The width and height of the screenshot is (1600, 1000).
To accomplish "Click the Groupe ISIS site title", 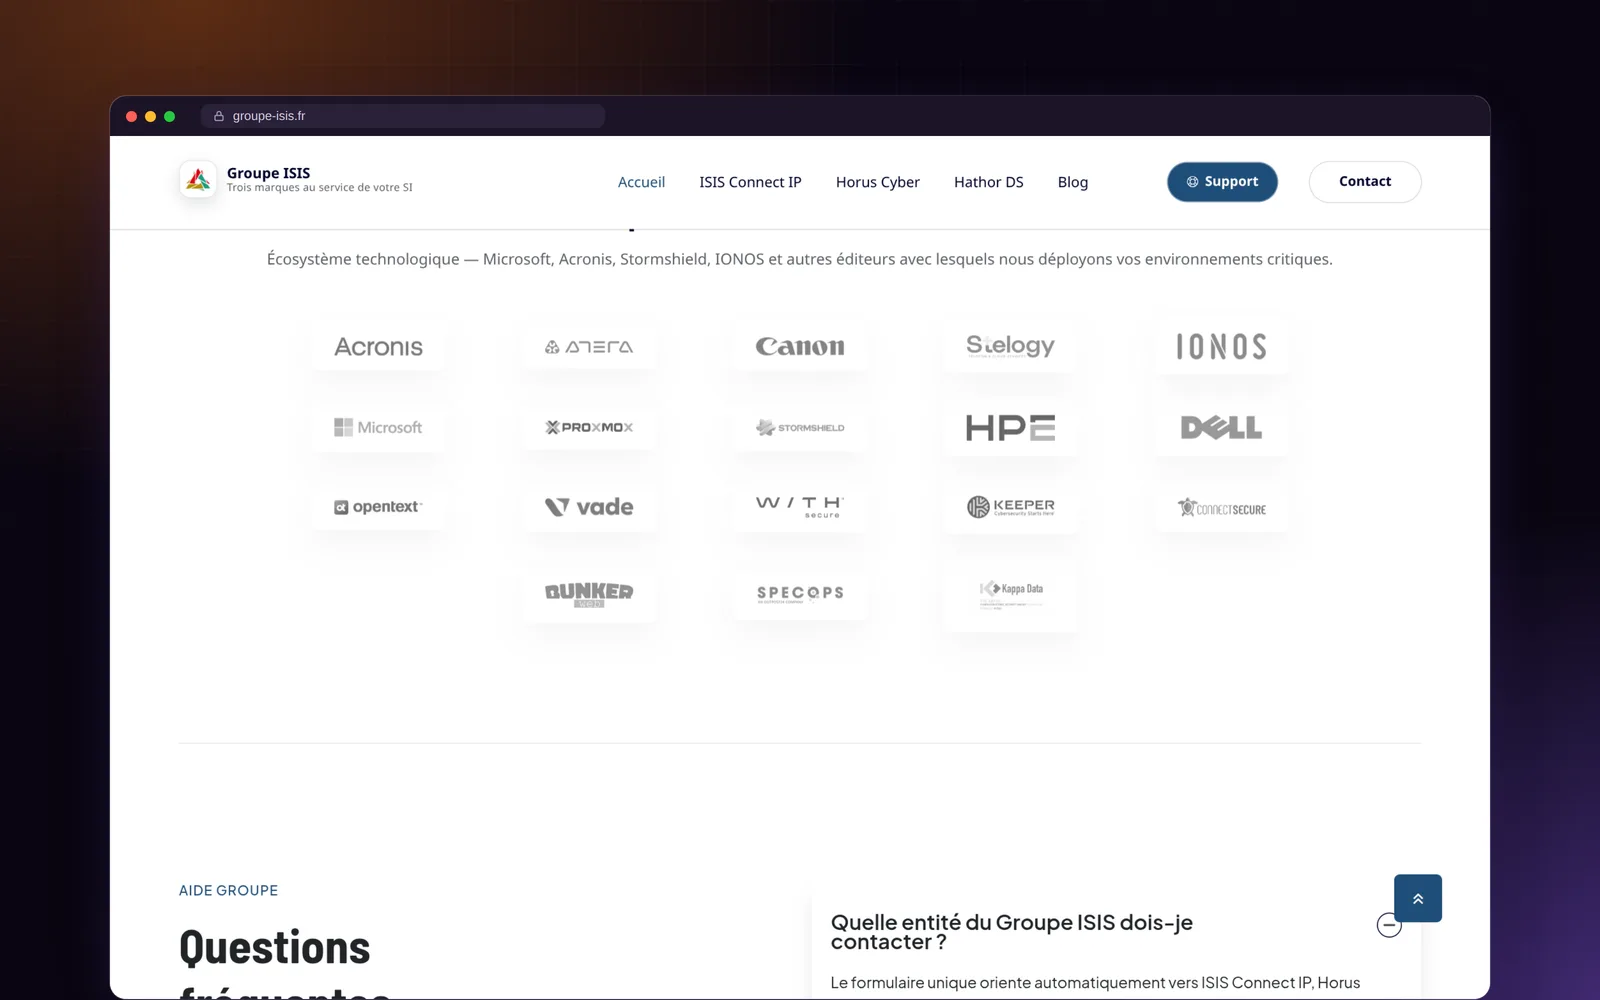I will point(268,173).
